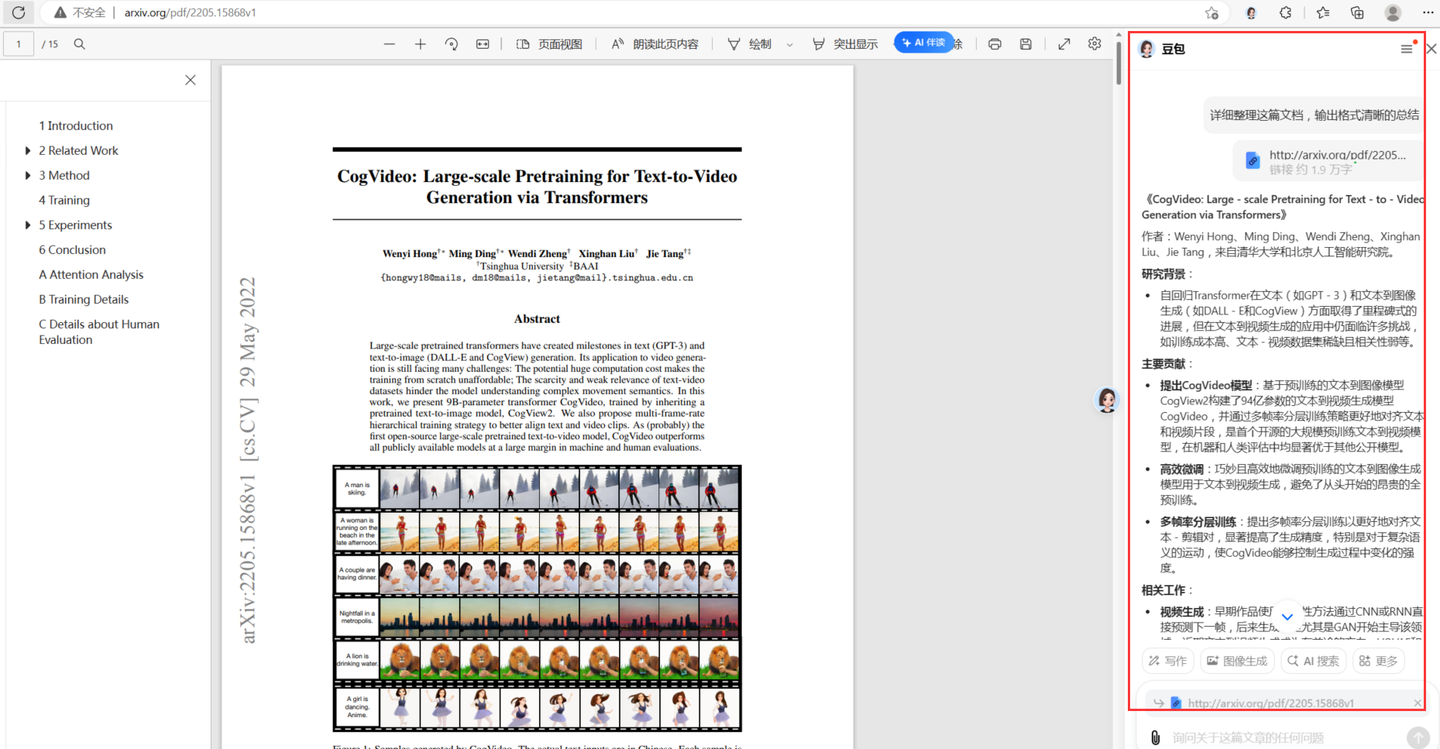Click the PDF page number field
The image size is (1440, 749).
[18, 44]
